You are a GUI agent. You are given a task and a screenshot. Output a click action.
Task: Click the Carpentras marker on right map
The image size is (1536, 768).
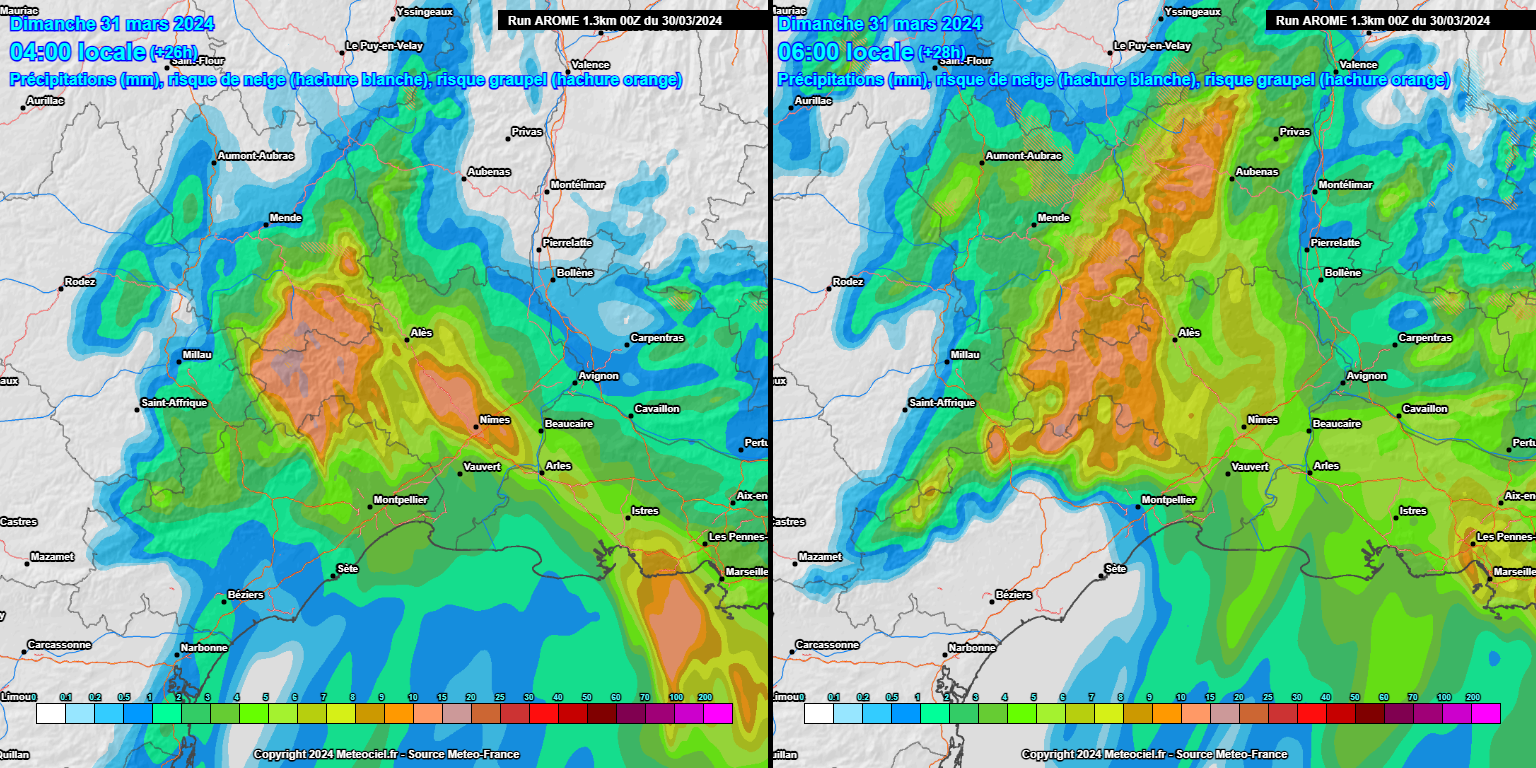tap(1395, 345)
